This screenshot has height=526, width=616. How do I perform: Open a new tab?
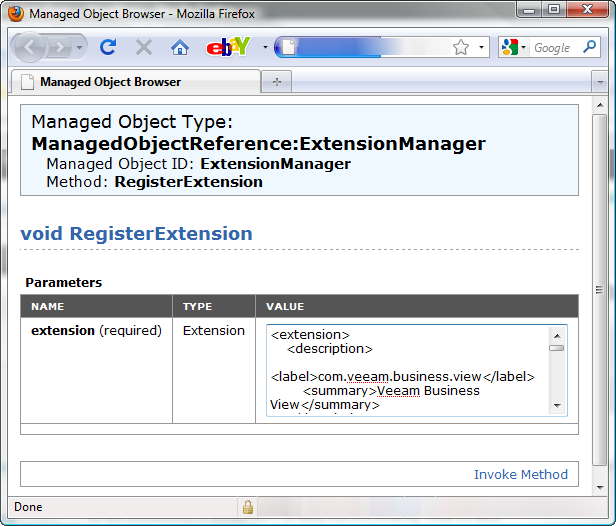[277, 82]
